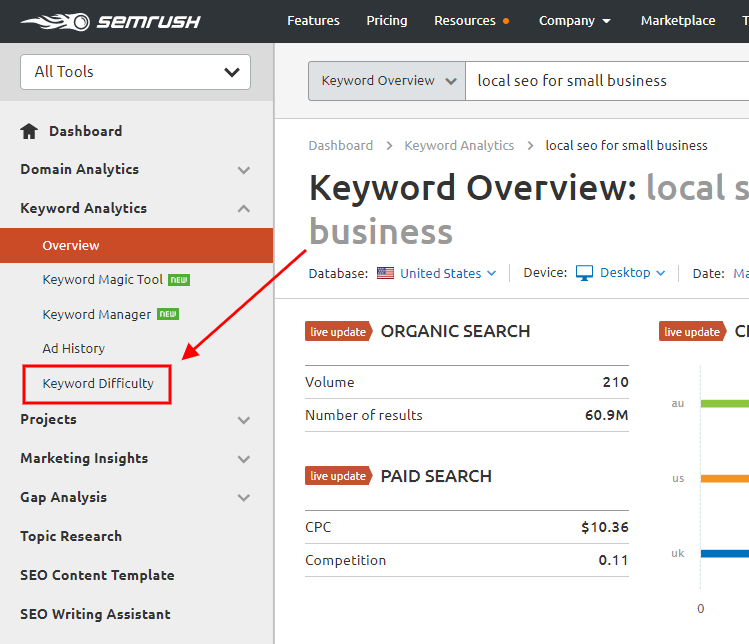The height and width of the screenshot is (644, 749).
Task: Click the Dashboard home icon
Action: click(29, 131)
